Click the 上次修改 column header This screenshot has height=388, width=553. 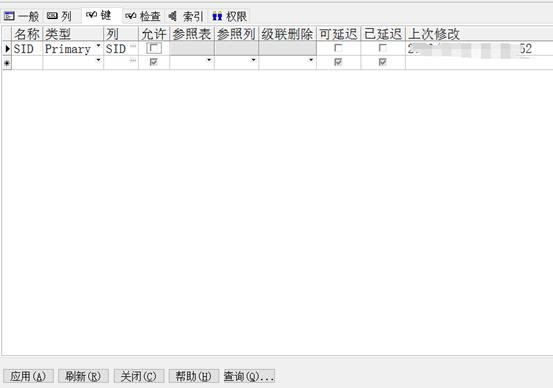point(479,34)
